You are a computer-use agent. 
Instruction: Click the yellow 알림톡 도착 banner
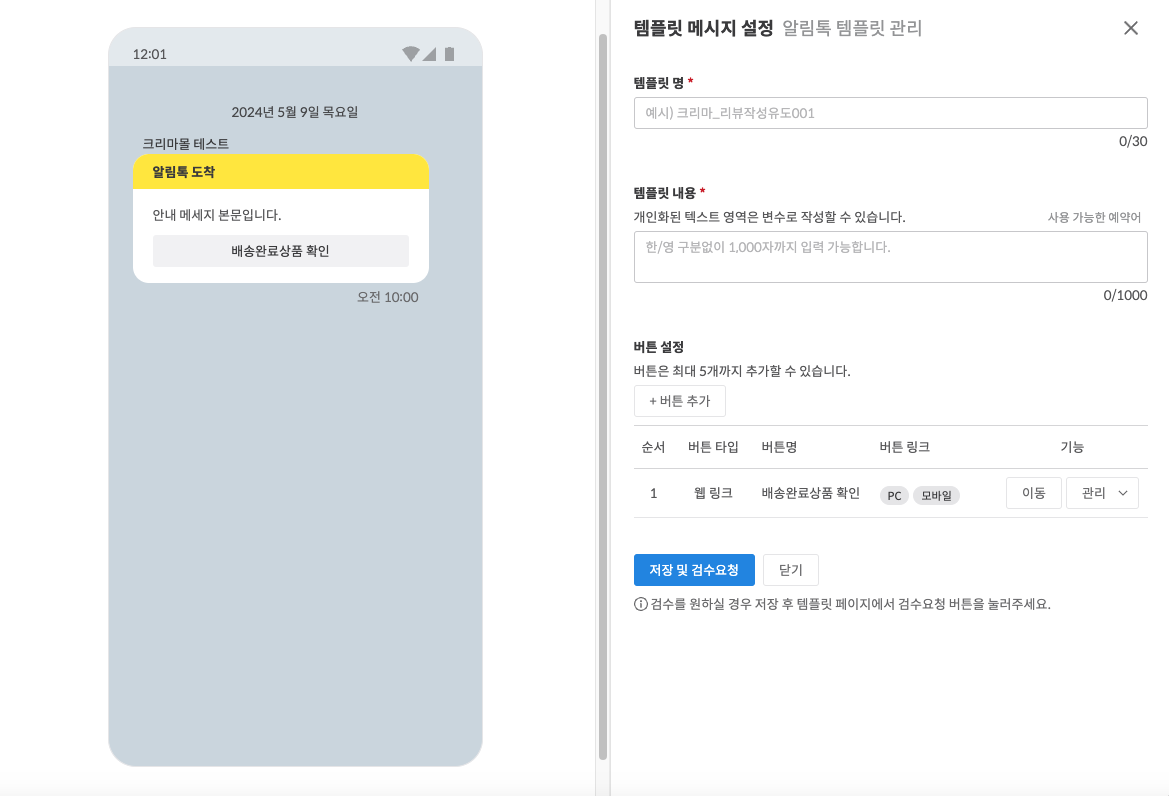tap(281, 171)
